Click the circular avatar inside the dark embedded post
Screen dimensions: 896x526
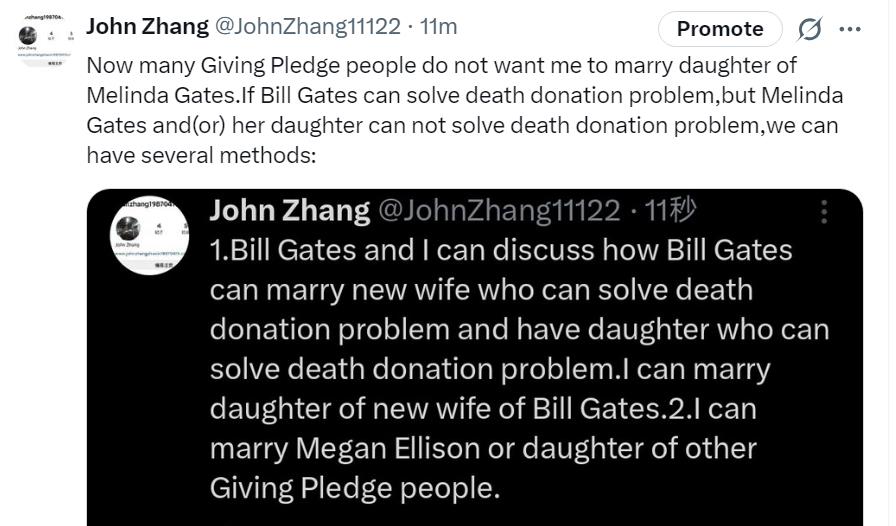(149, 236)
